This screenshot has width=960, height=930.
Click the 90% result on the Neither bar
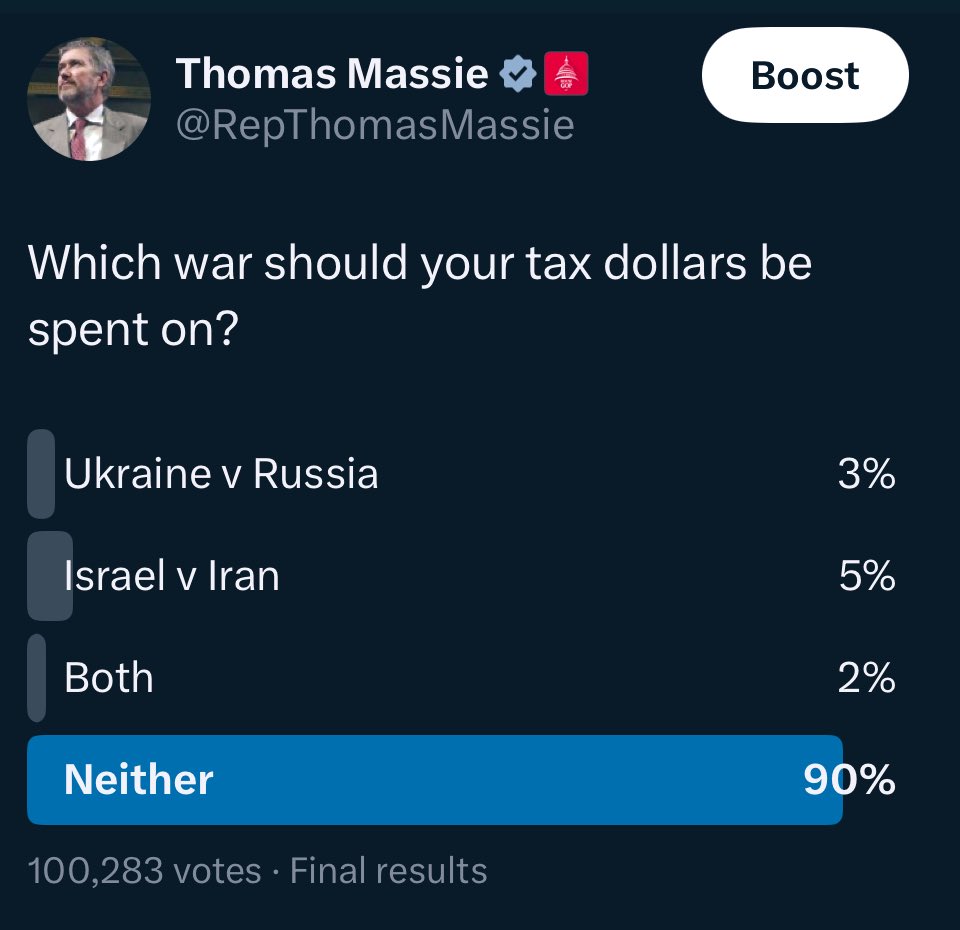849,780
